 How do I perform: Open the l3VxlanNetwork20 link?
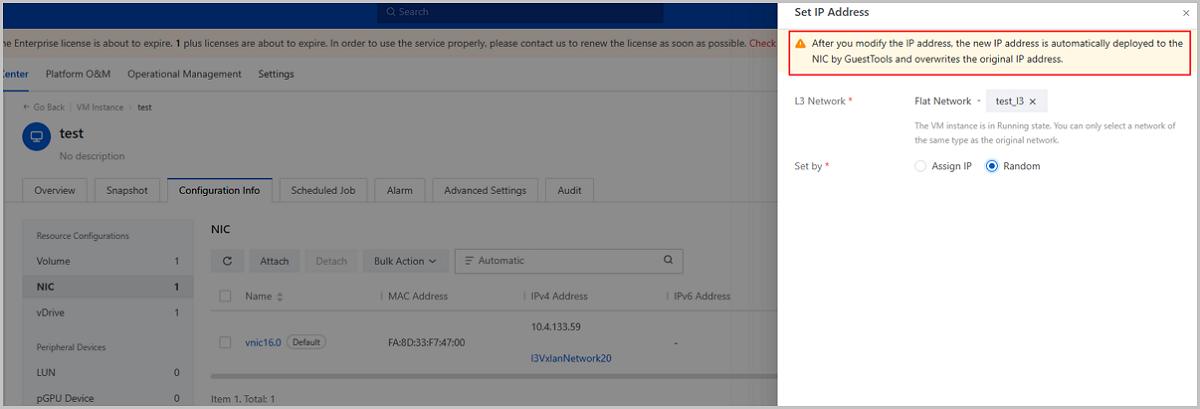pyautogui.click(x=570, y=358)
